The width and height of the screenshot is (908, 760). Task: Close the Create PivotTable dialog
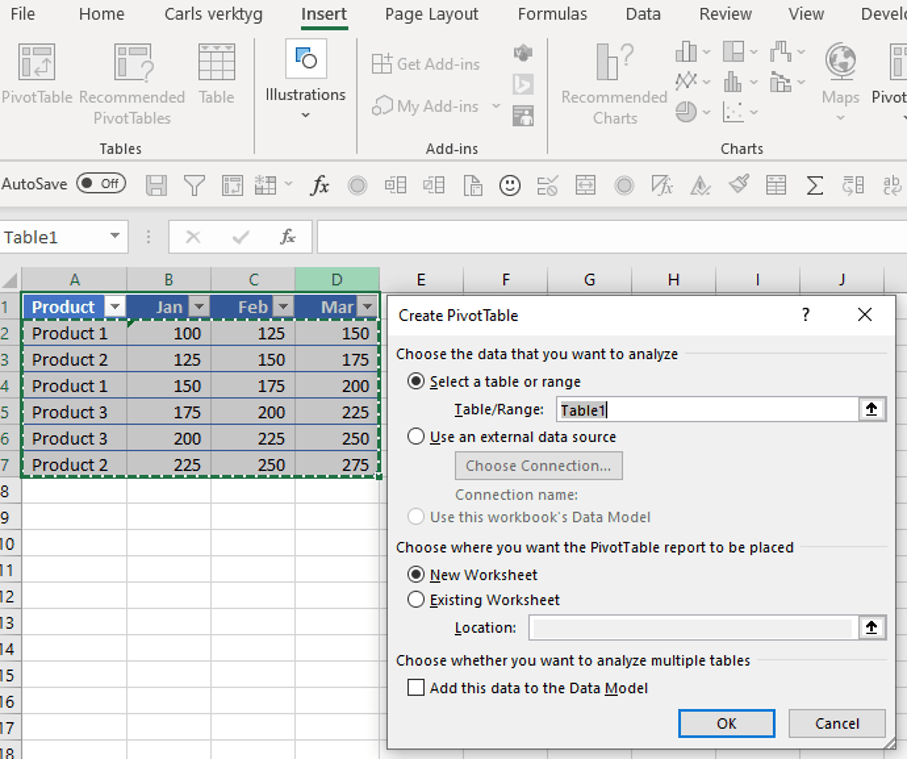point(865,315)
